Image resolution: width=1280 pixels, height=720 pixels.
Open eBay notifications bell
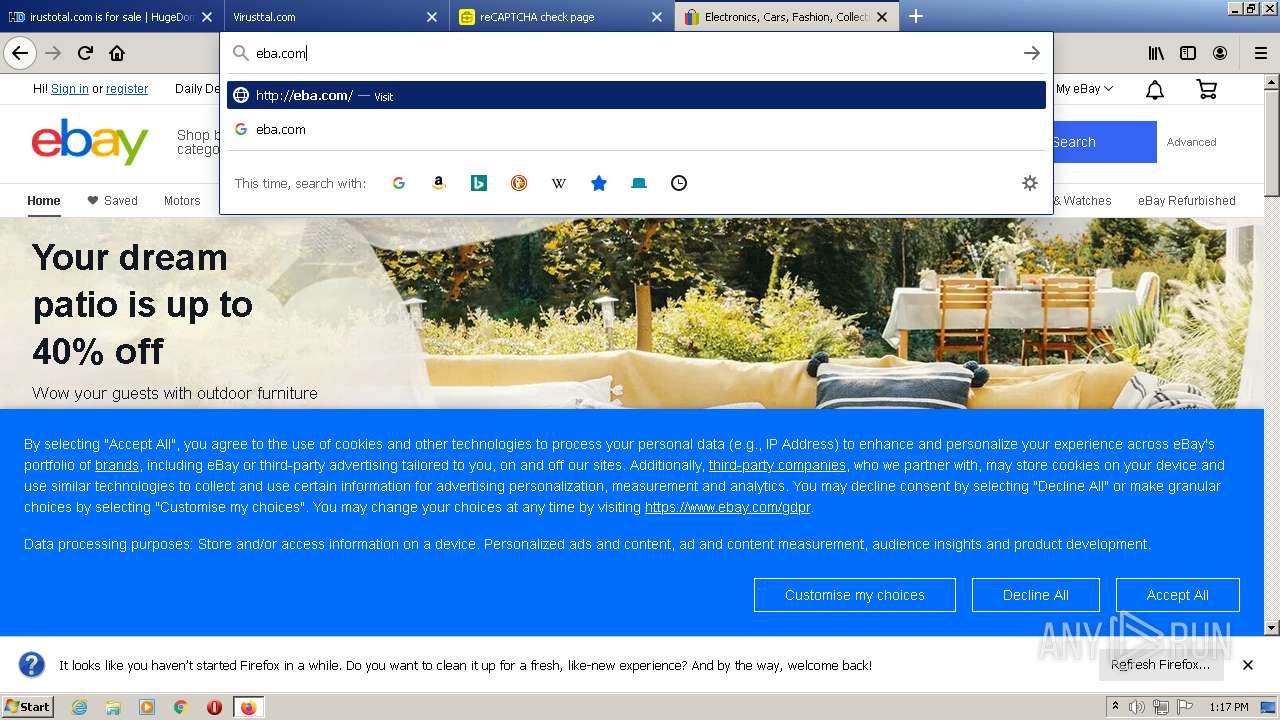[x=1155, y=90]
